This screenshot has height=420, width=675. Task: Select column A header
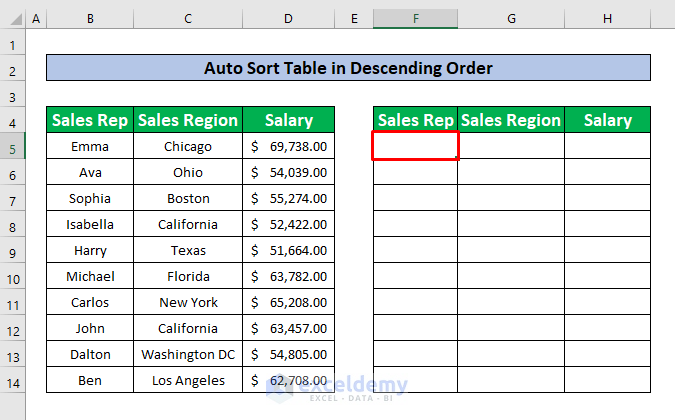tap(36, 19)
